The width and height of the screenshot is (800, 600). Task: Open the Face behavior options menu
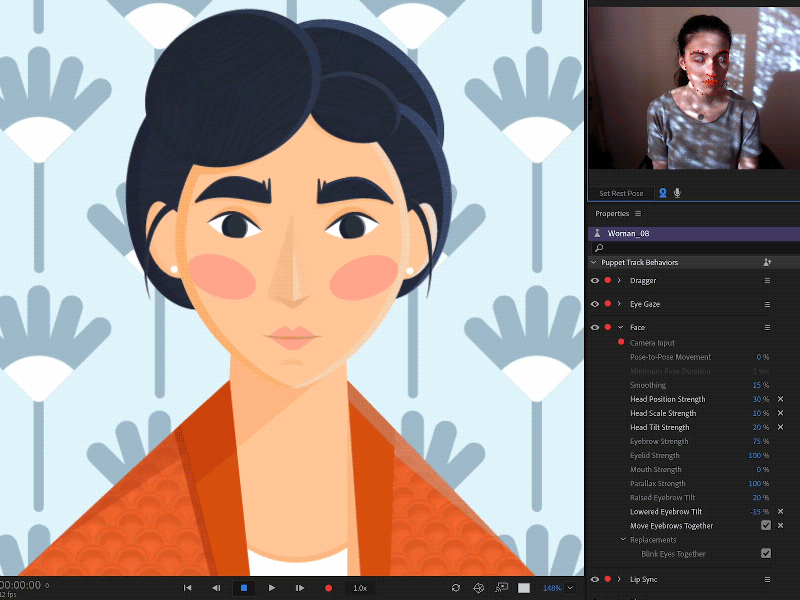767,327
